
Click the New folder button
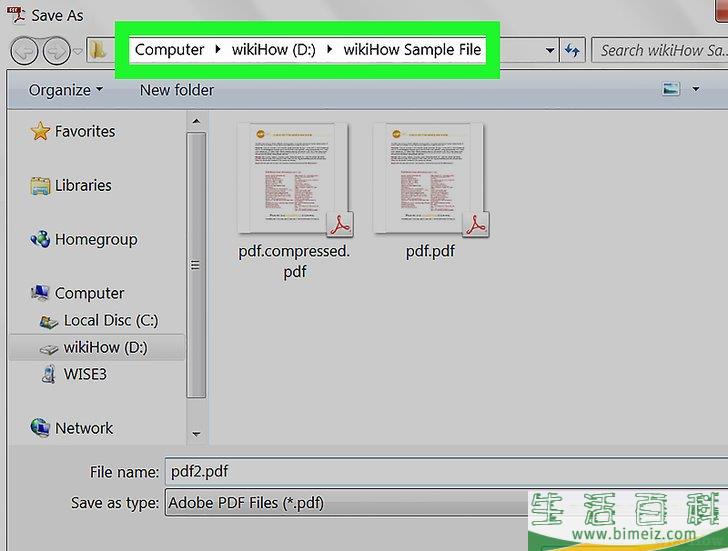[x=177, y=90]
